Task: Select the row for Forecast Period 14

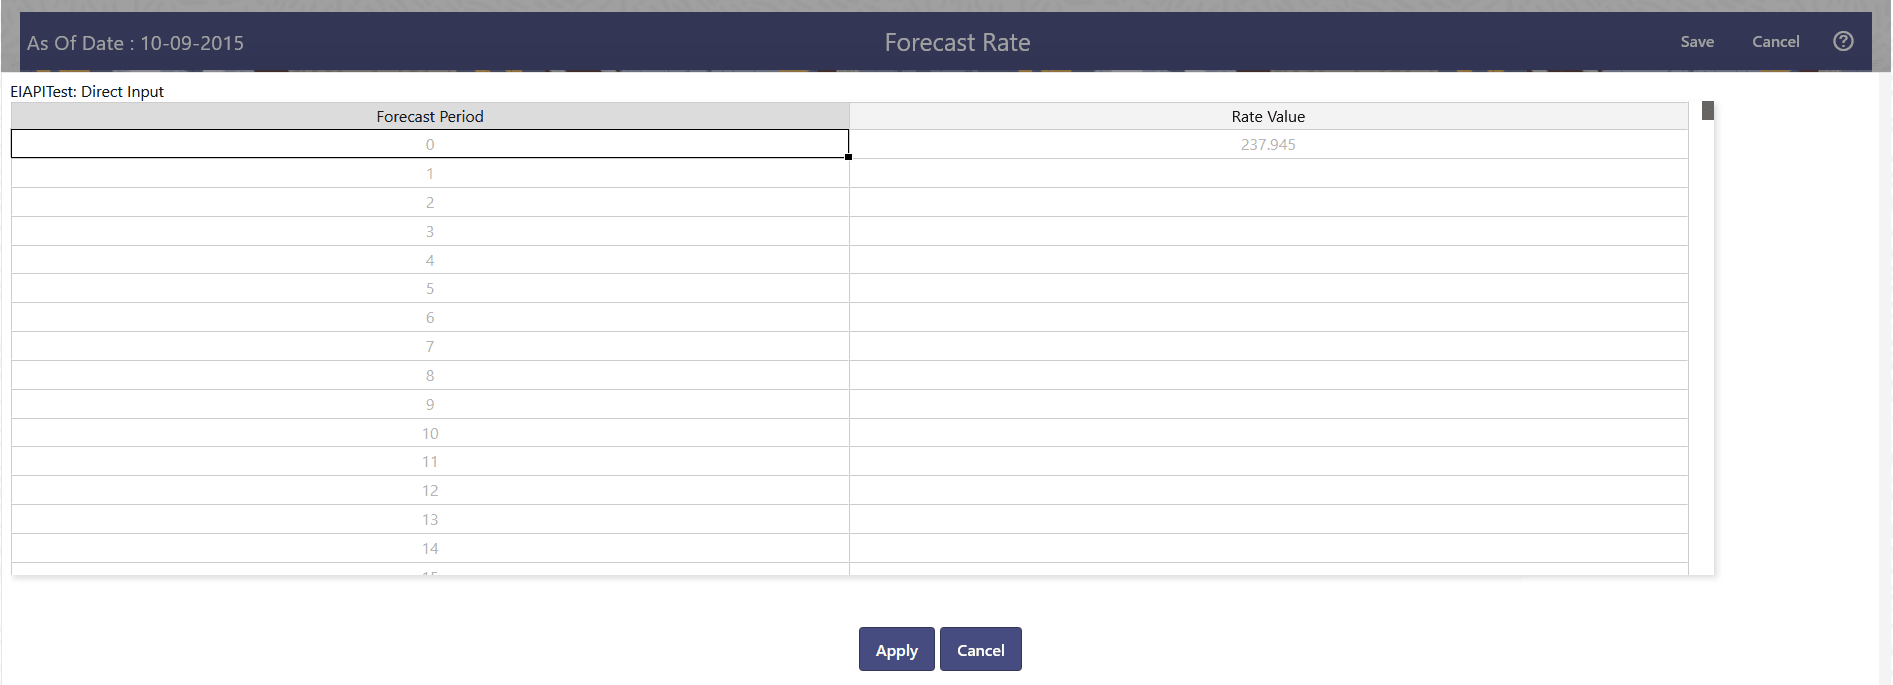Action: click(x=430, y=548)
